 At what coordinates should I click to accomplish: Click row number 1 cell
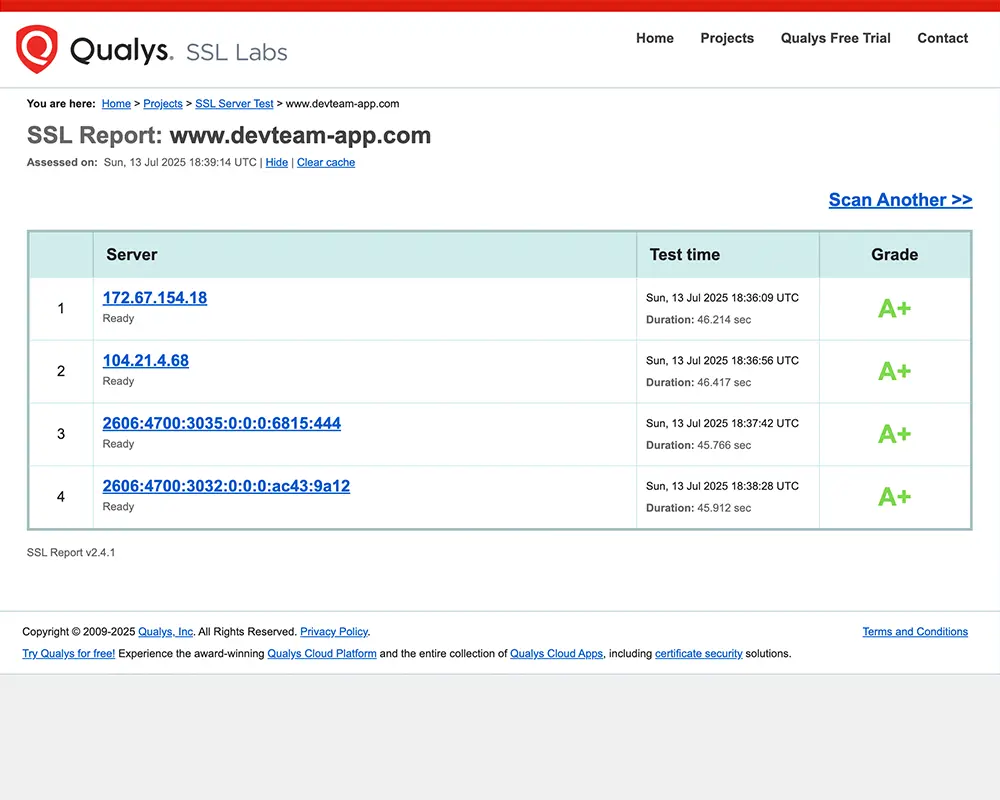point(61,309)
